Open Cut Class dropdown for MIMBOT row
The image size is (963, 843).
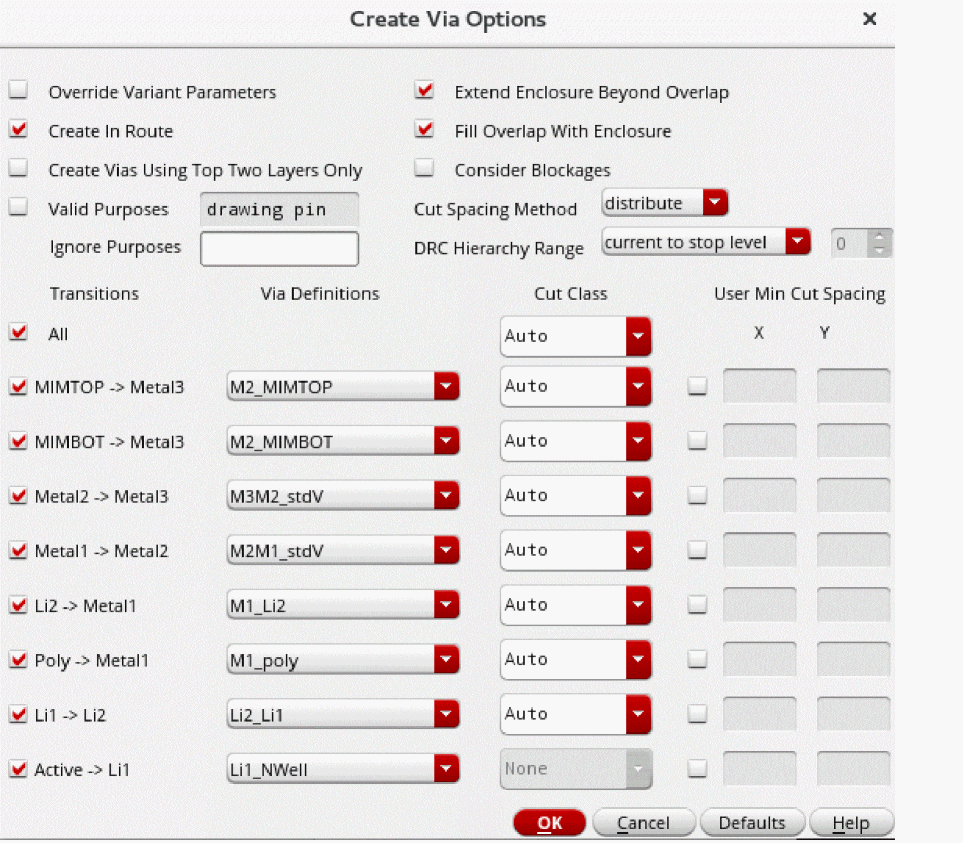pyautogui.click(x=575, y=441)
